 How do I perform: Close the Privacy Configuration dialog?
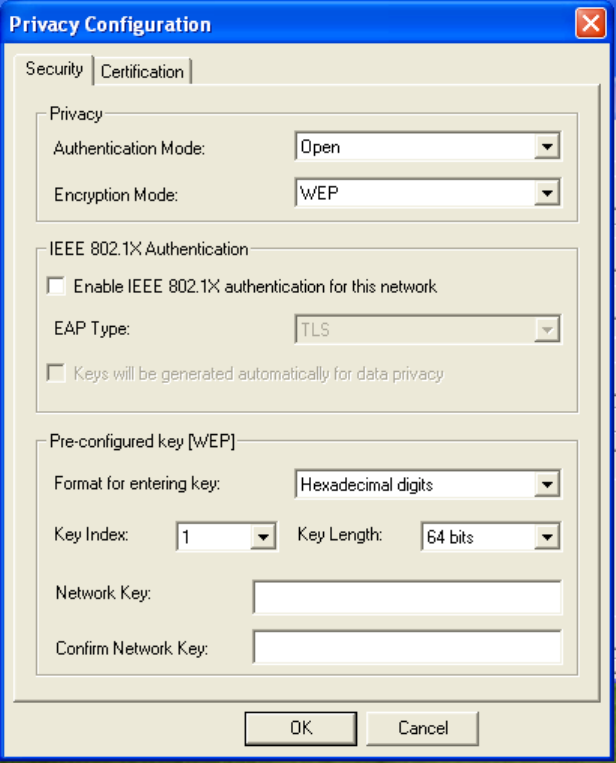[x=589, y=24]
